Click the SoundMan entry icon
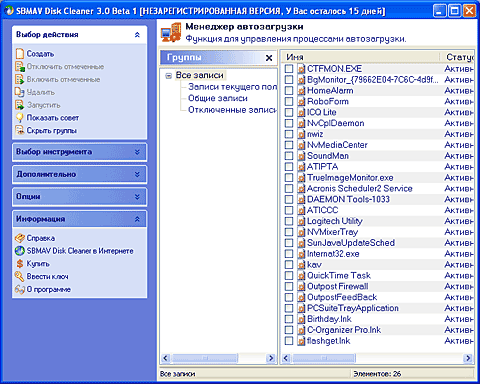 (301, 156)
